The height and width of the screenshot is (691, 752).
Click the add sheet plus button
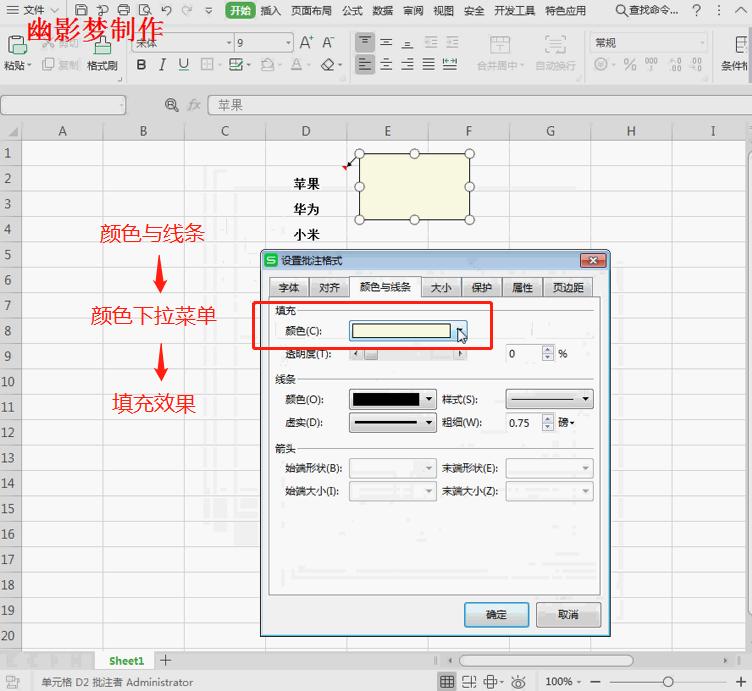tap(165, 660)
